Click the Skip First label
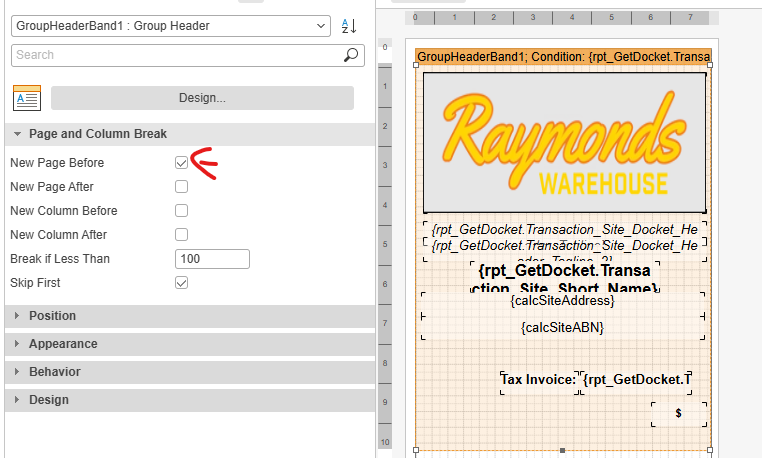The image size is (762, 458). pos(35,283)
